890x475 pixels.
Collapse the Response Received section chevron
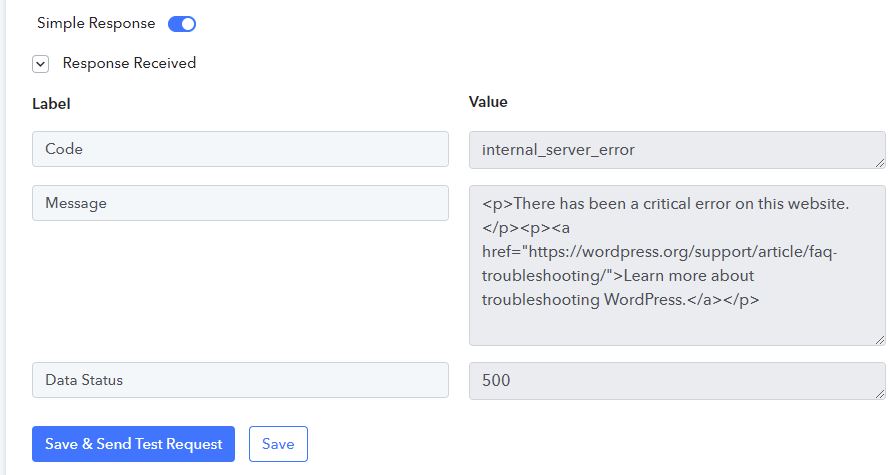[41, 64]
